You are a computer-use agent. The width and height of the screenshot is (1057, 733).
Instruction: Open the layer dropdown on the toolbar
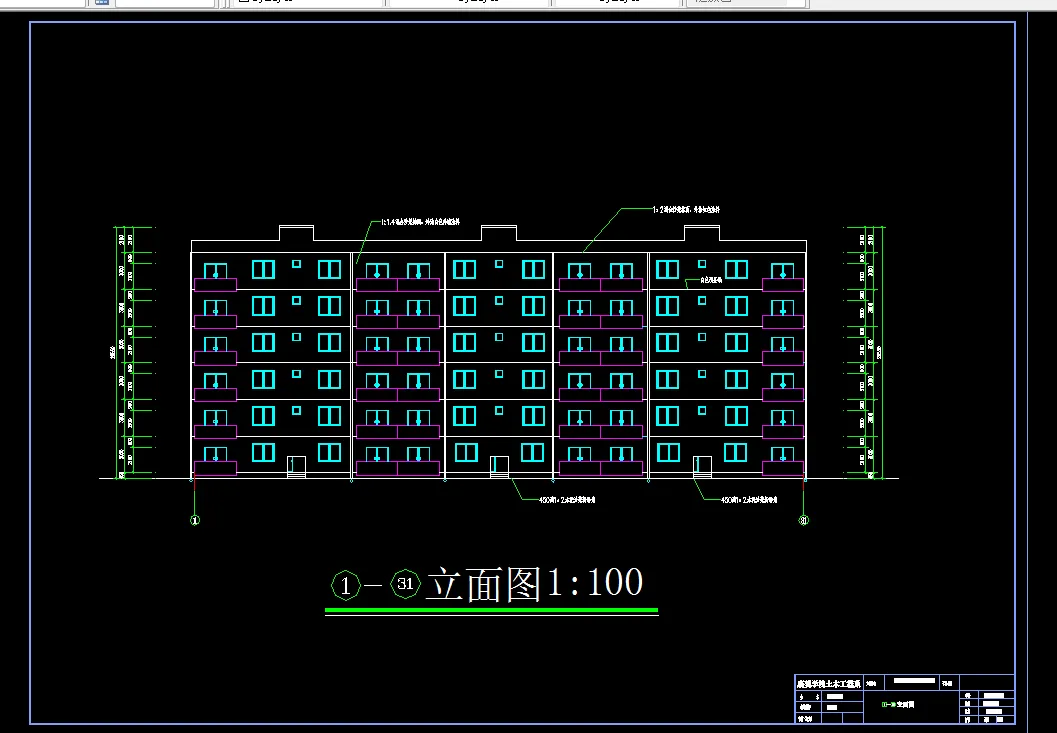[x=165, y=3]
